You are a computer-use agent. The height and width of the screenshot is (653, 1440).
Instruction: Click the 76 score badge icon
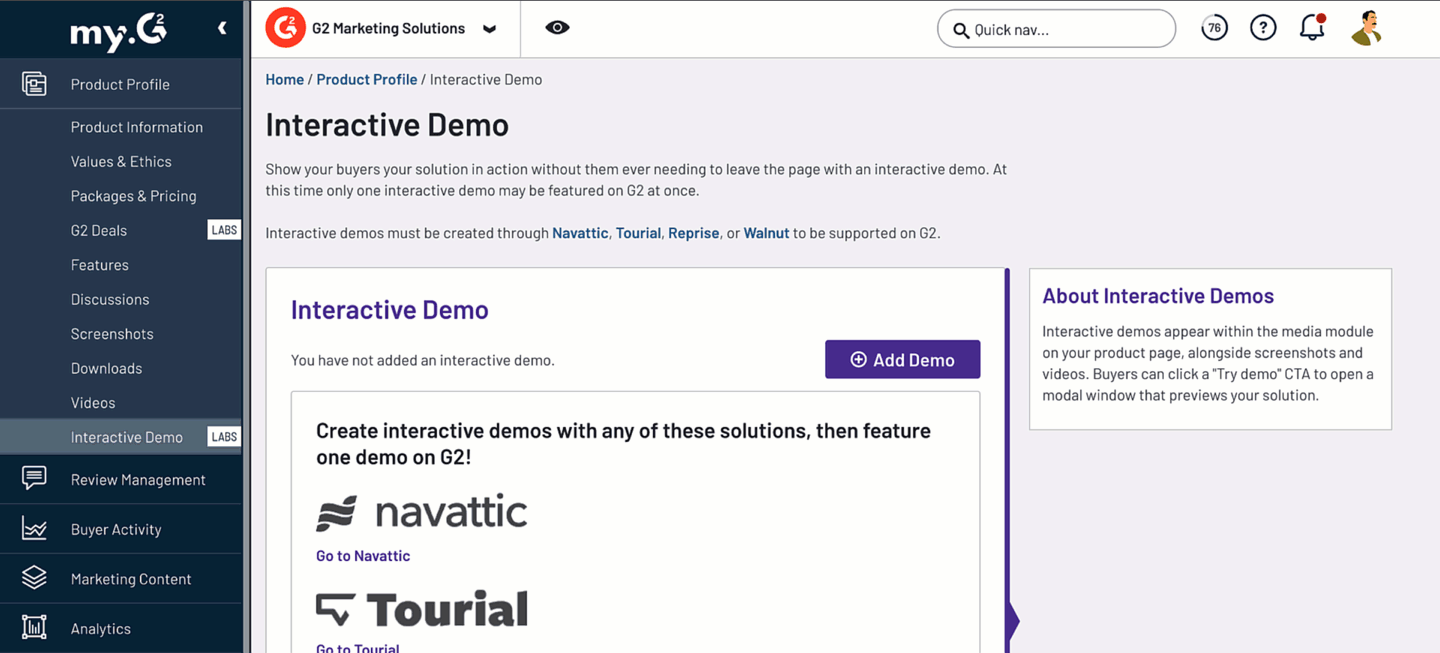coord(1214,28)
